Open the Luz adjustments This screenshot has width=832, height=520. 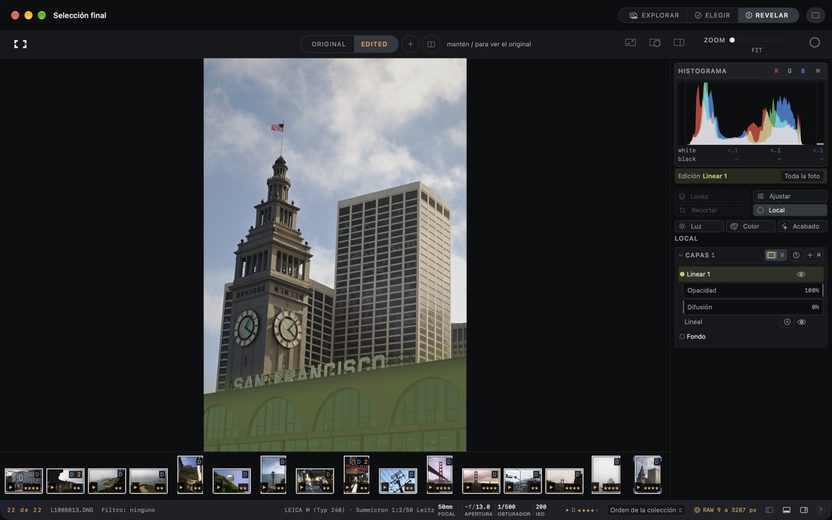(699, 227)
